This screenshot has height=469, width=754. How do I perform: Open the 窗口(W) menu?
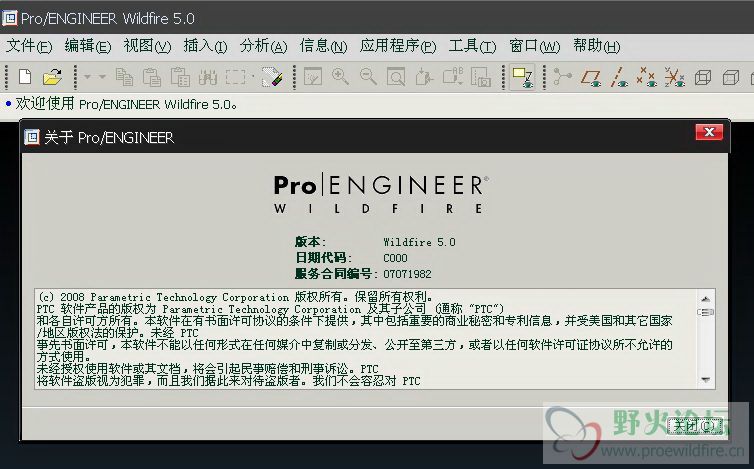(535, 46)
